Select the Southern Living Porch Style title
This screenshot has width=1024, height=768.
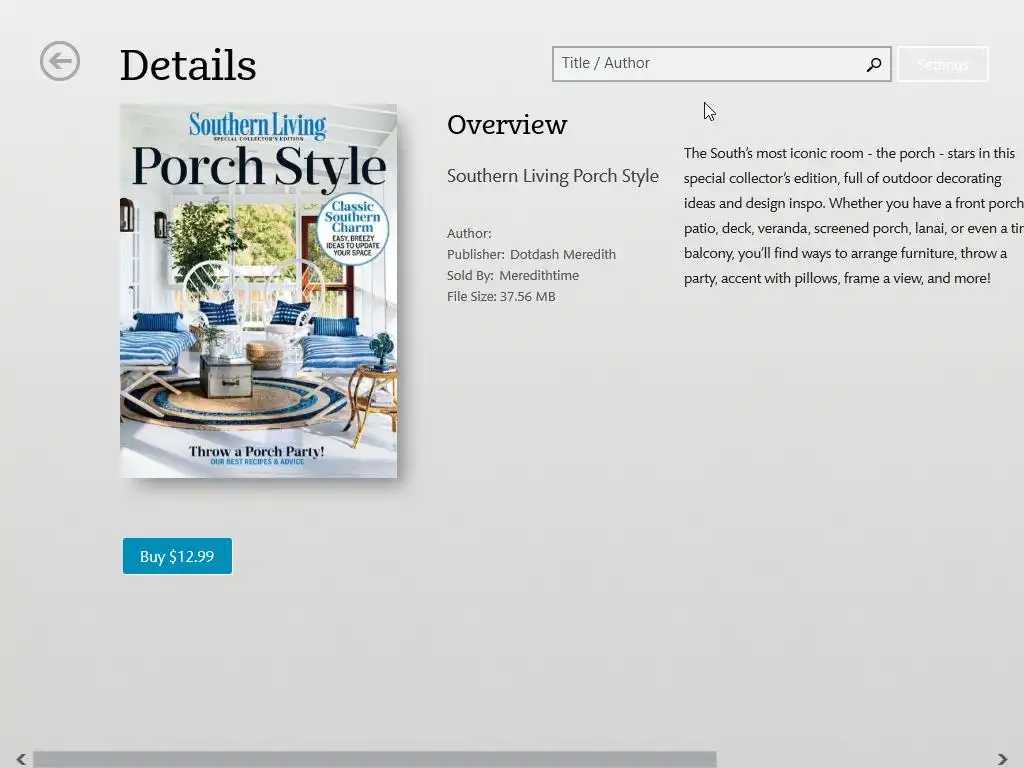(x=552, y=176)
